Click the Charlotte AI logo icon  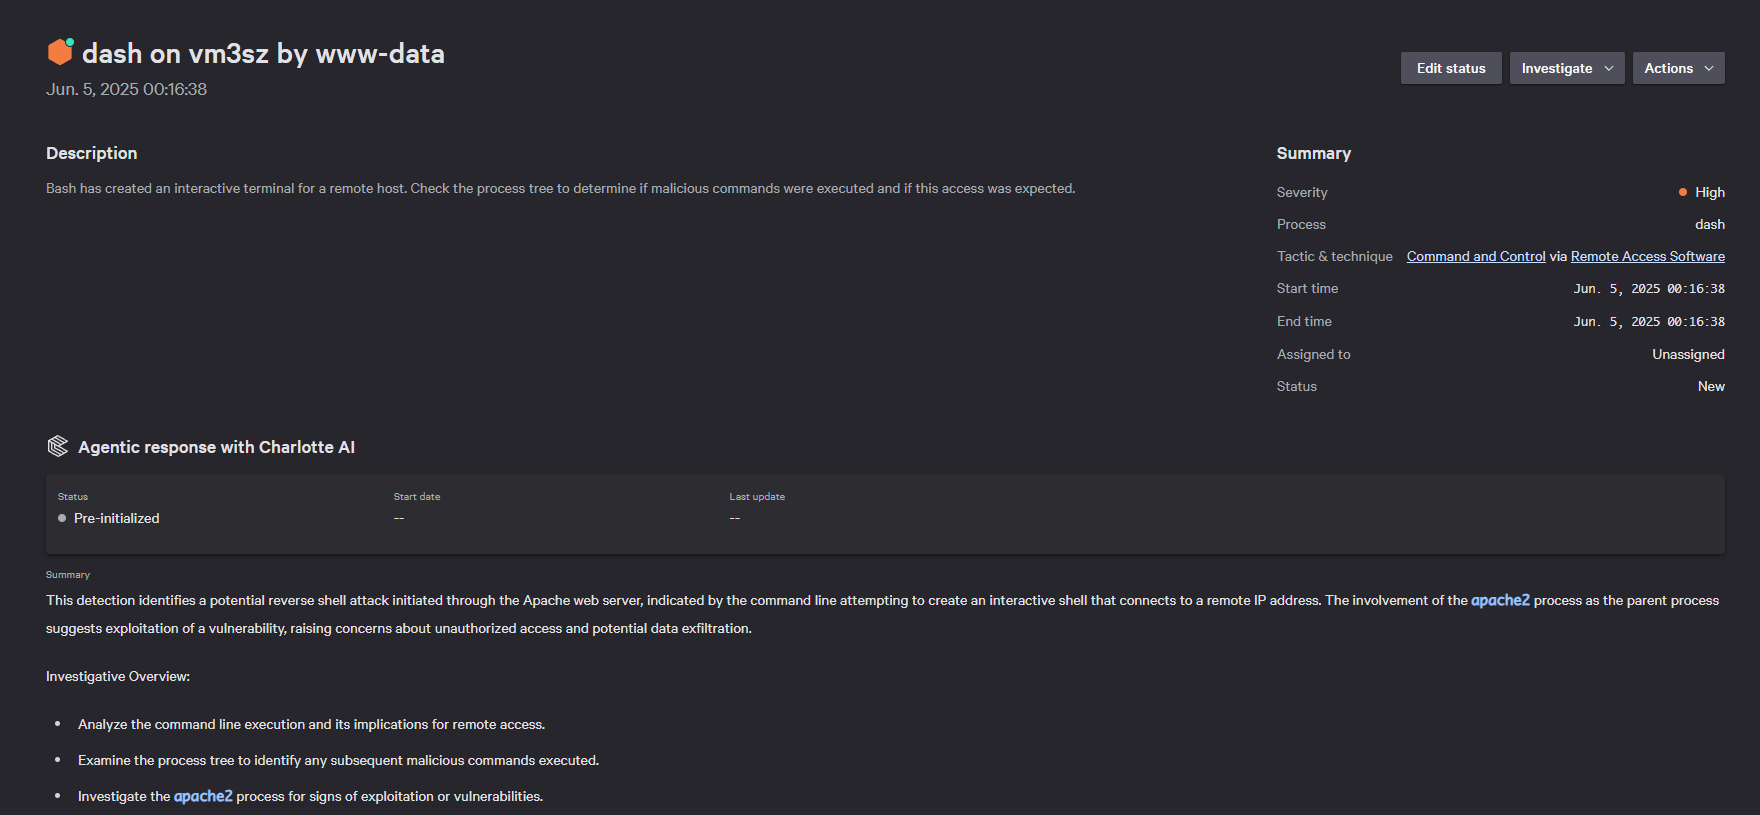click(58, 446)
